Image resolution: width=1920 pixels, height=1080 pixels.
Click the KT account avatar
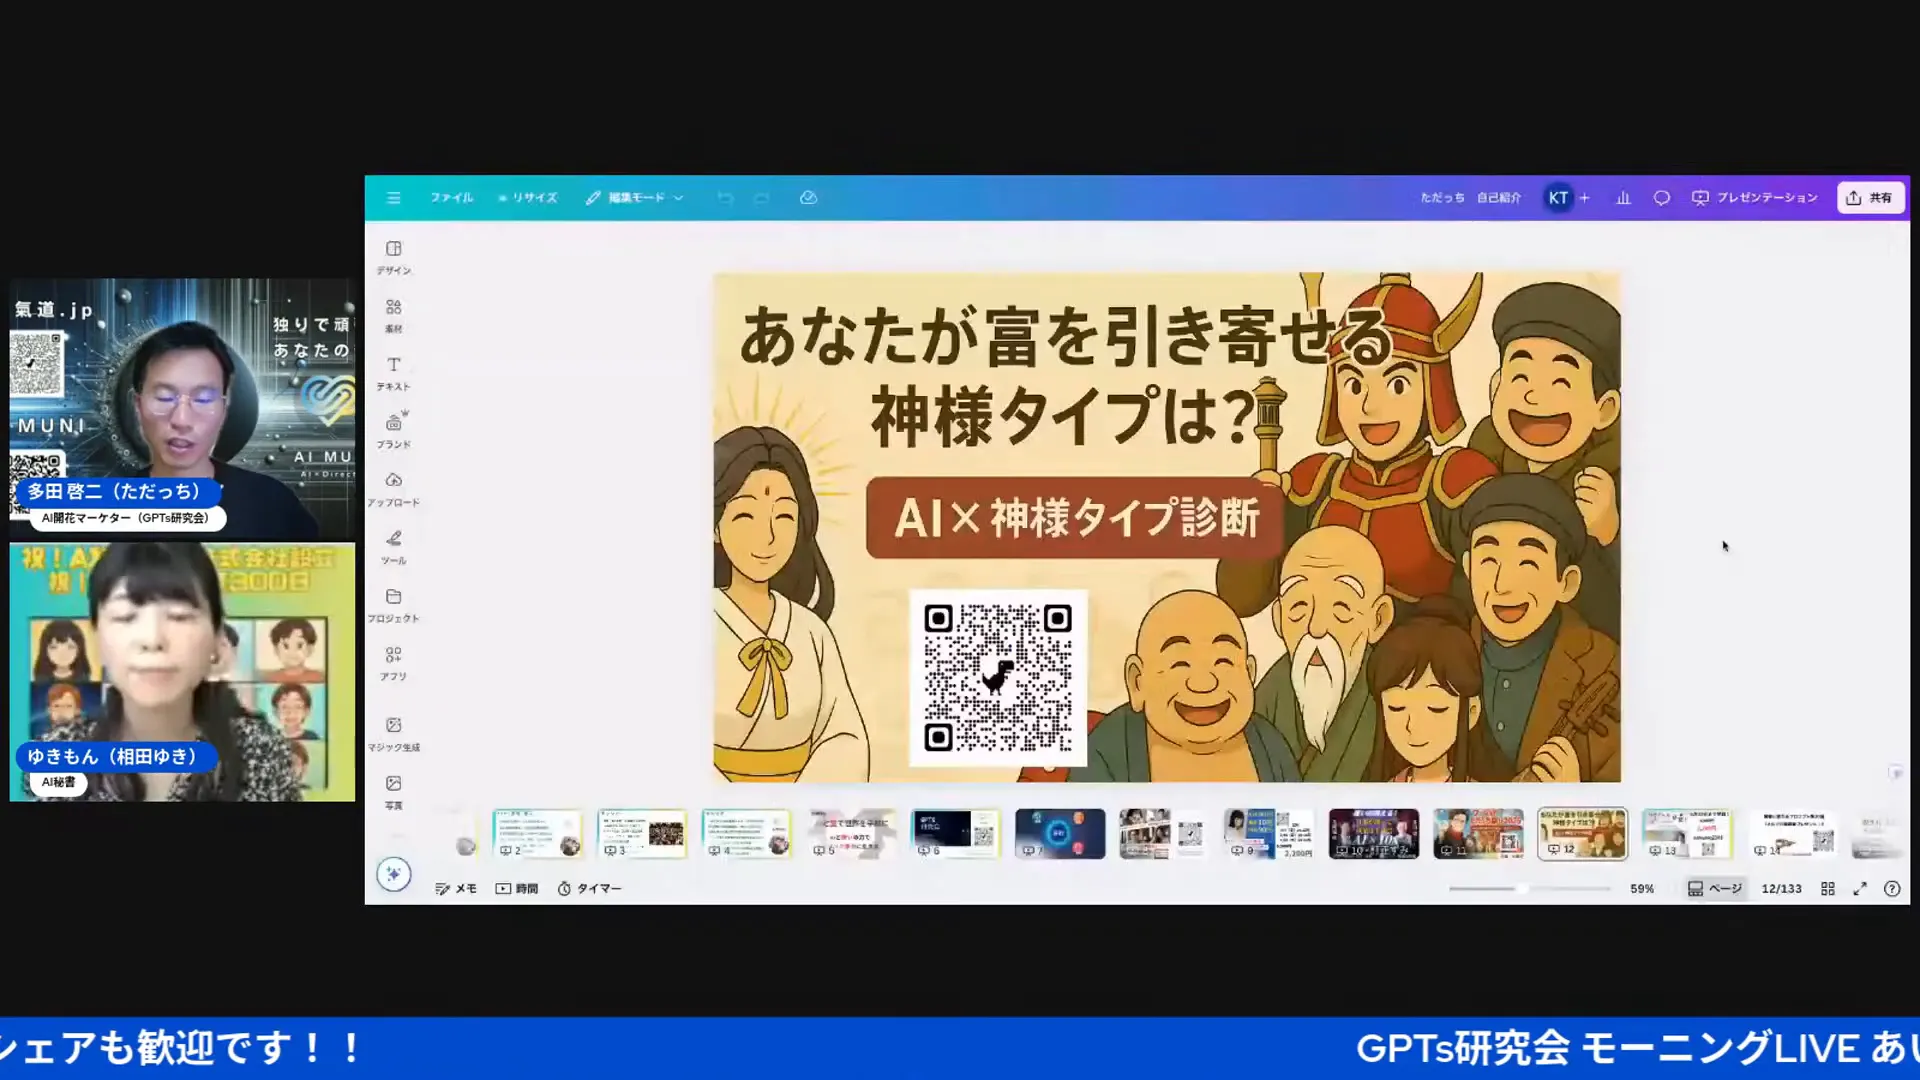[1558, 198]
